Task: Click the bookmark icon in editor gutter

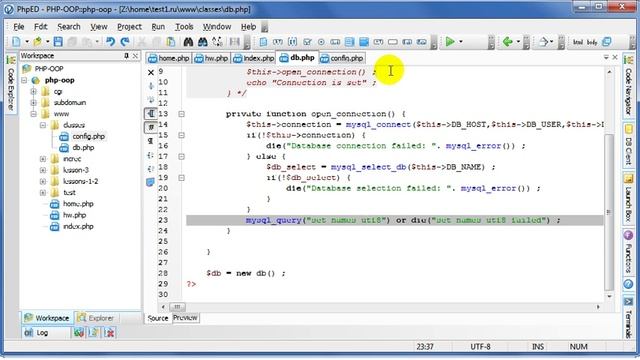Action: [150, 182]
